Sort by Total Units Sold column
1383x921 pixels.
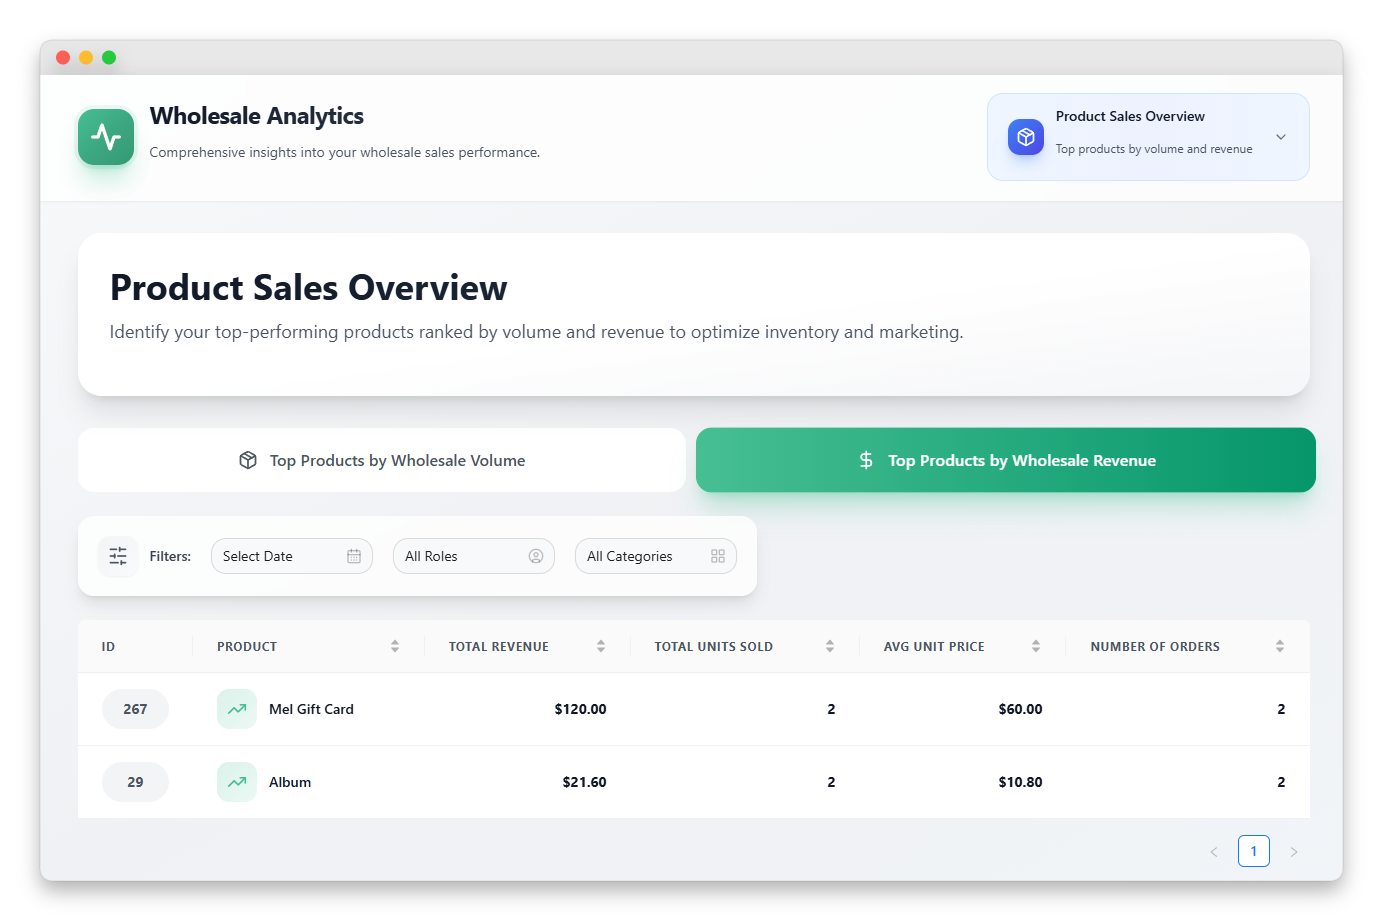click(830, 647)
